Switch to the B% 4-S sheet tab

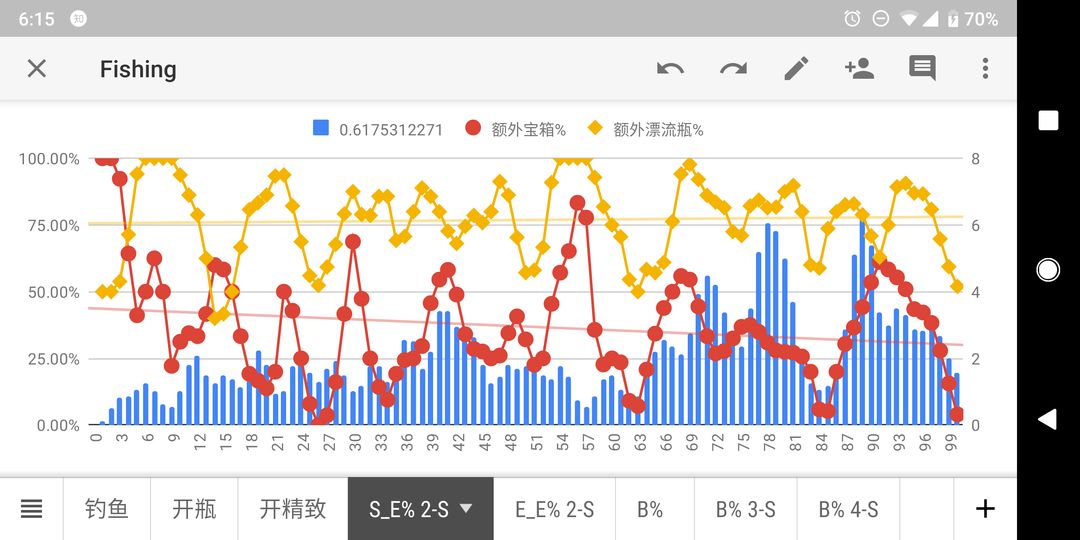[x=849, y=509]
